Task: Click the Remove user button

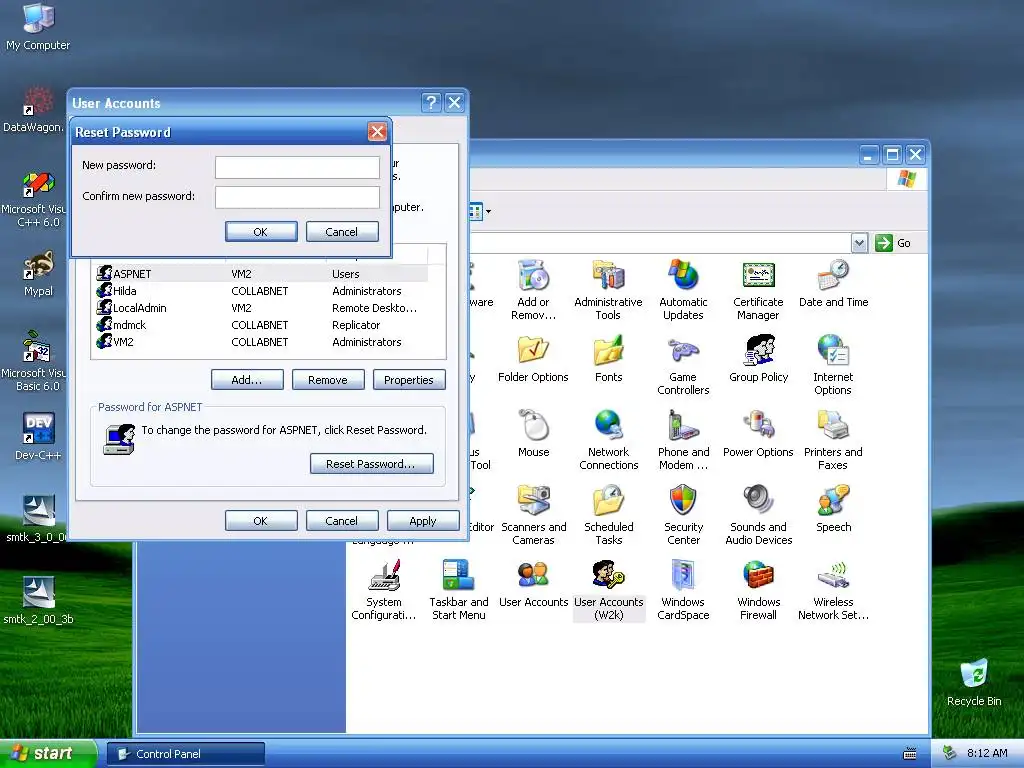Action: click(x=328, y=379)
